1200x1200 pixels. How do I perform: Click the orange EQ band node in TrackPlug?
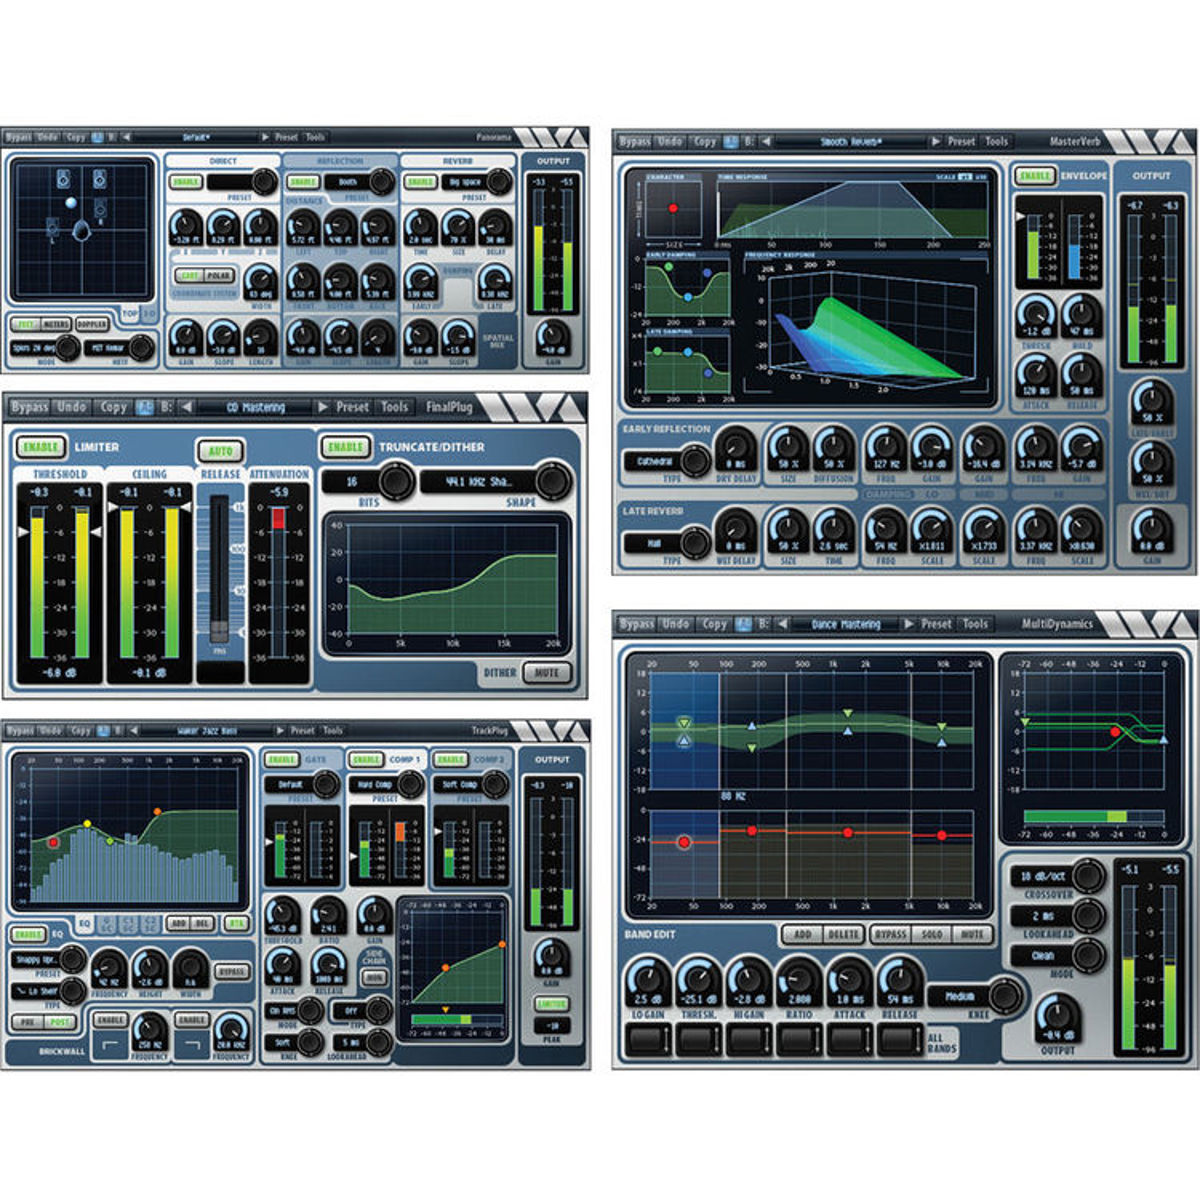[157, 811]
